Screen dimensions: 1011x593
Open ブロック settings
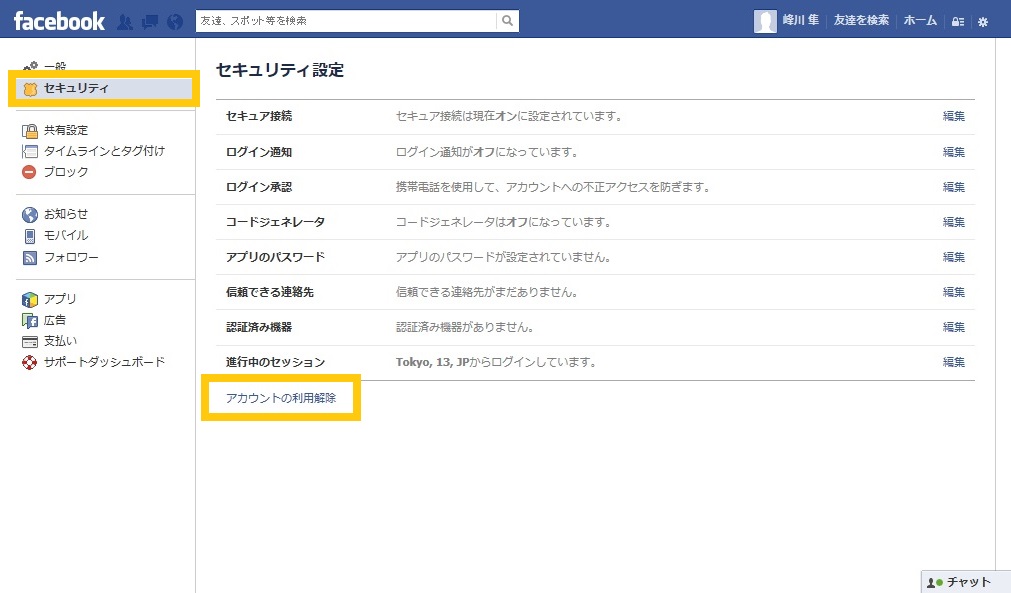[x=66, y=172]
